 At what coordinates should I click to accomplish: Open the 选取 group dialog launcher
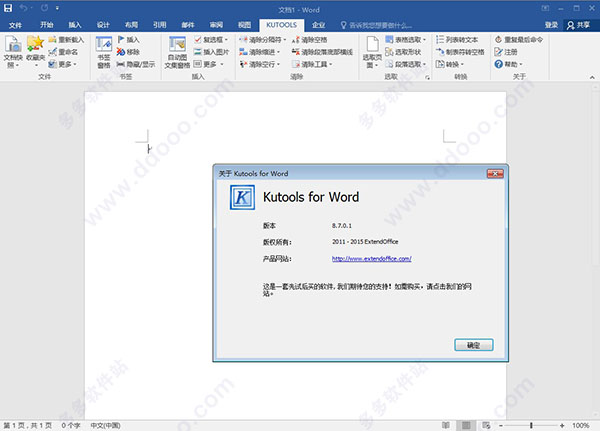pos(427,78)
